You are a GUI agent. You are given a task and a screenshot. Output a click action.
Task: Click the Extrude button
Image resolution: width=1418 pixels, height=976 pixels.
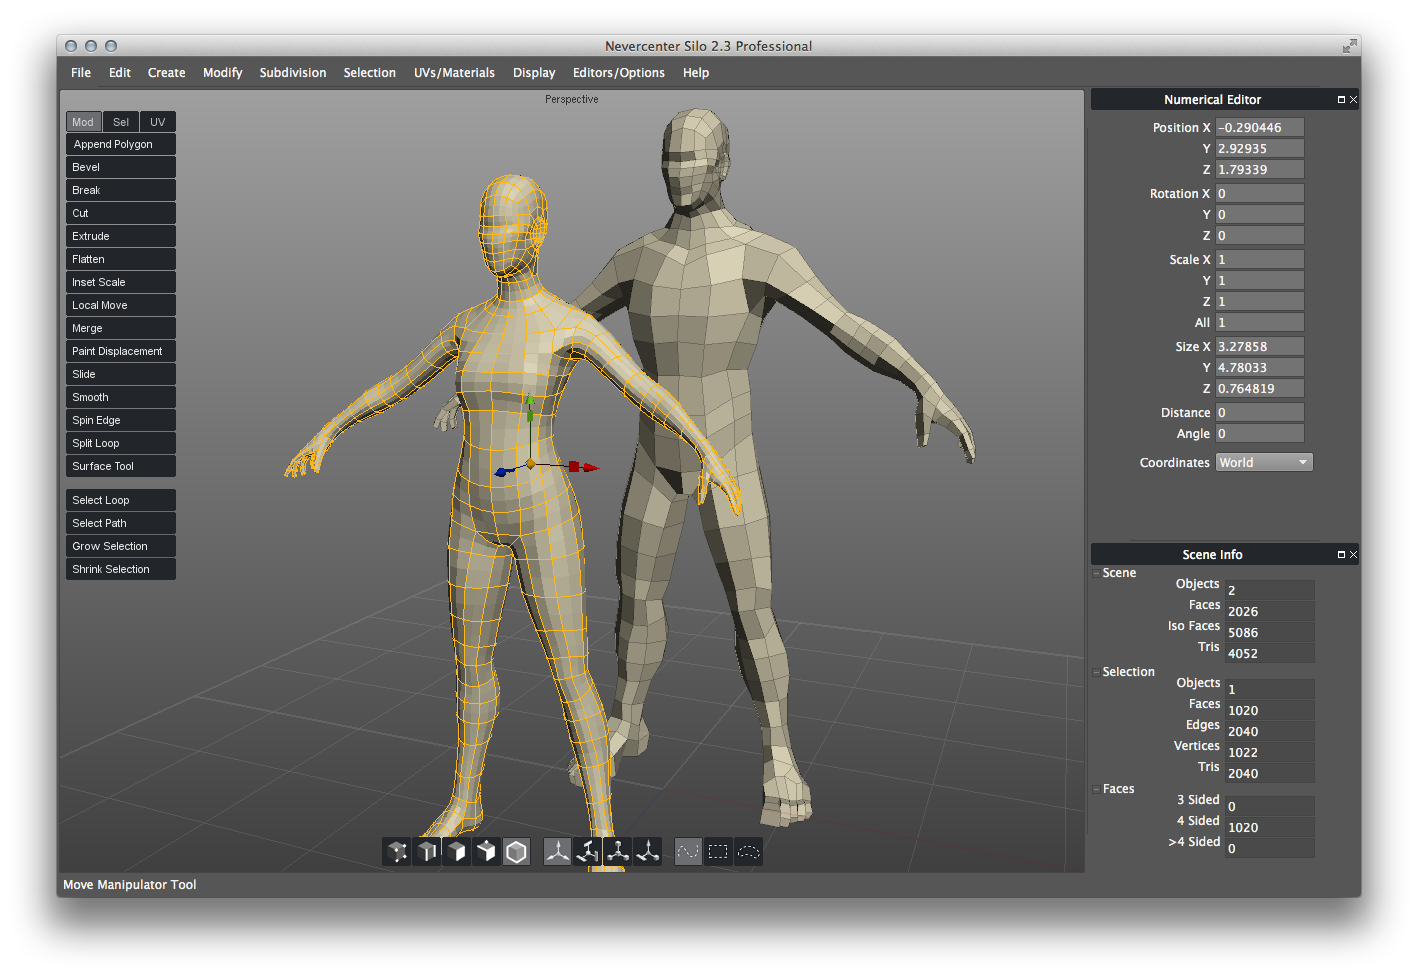click(x=121, y=236)
